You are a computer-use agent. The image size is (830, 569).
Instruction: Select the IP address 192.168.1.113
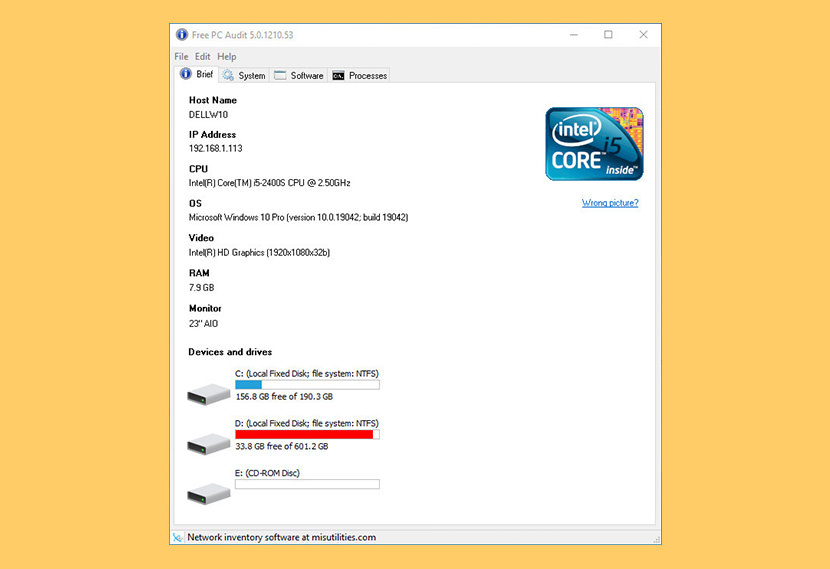pos(215,149)
